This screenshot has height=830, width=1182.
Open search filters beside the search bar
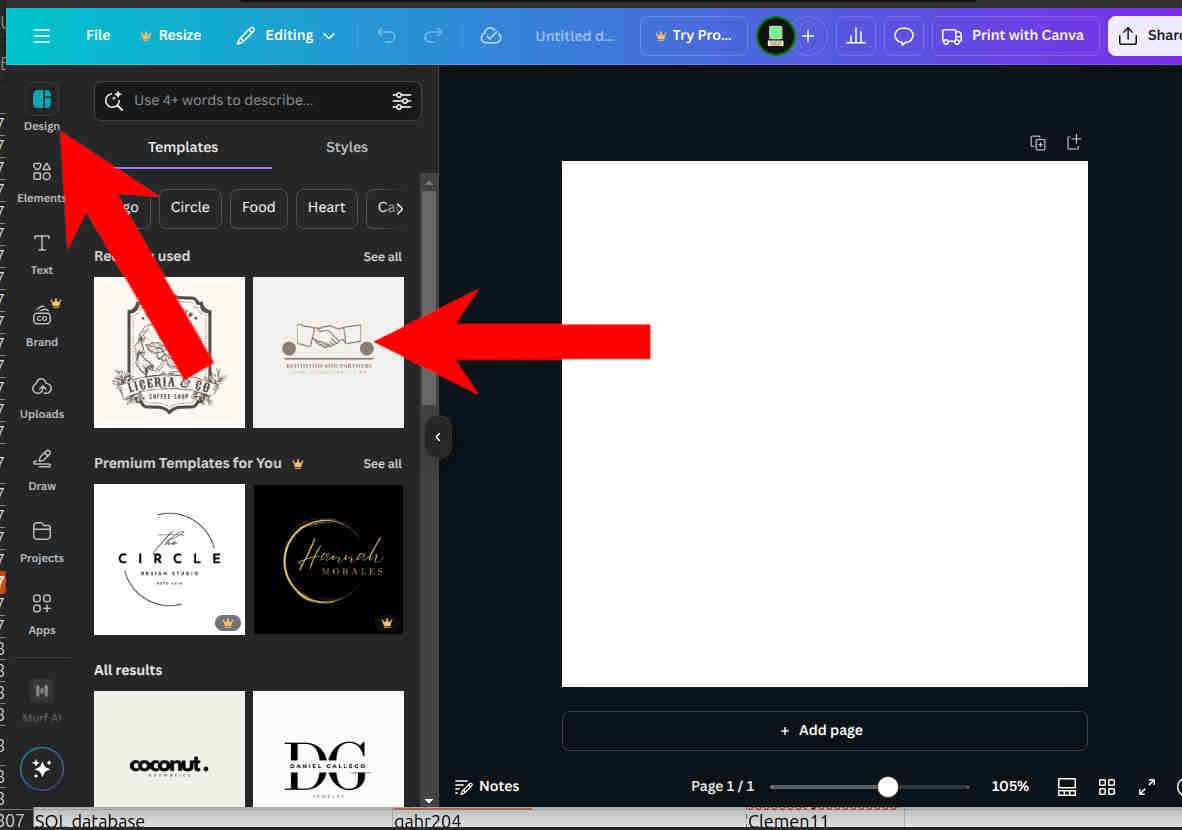point(402,101)
